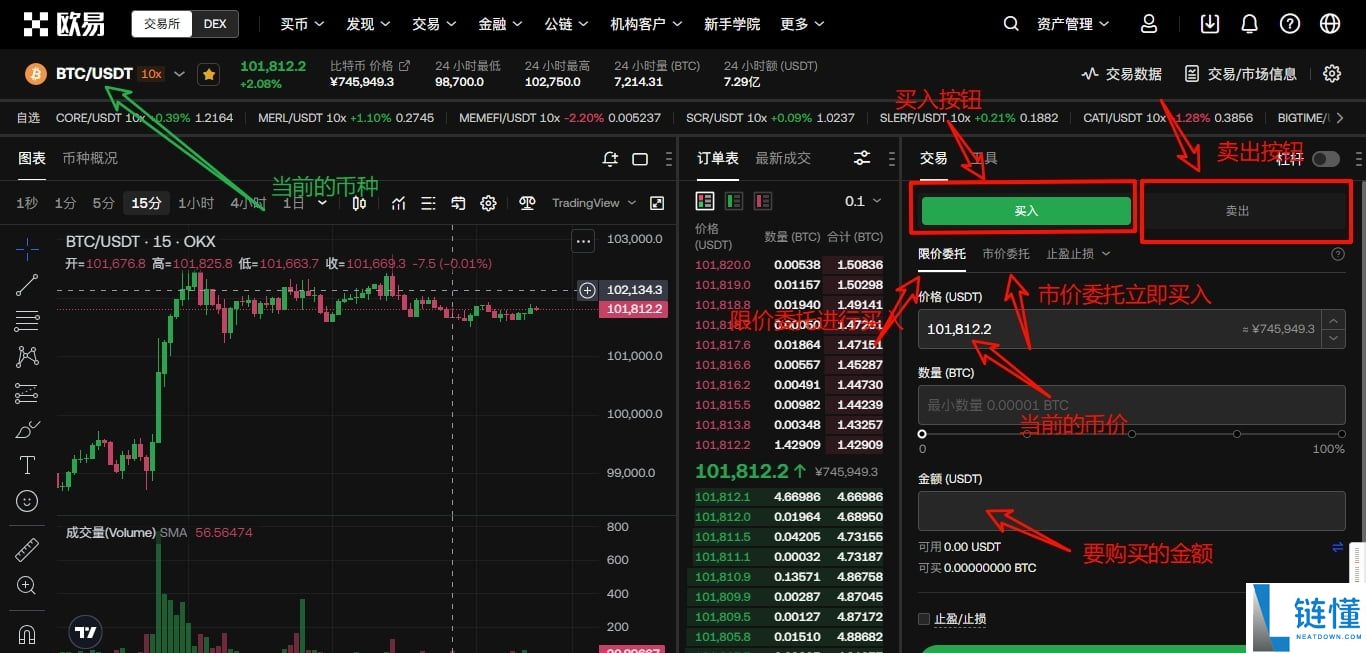The image size is (1366, 653).
Task: Expand the 1日 interval dropdown chevron
Action: pyautogui.click(x=322, y=203)
